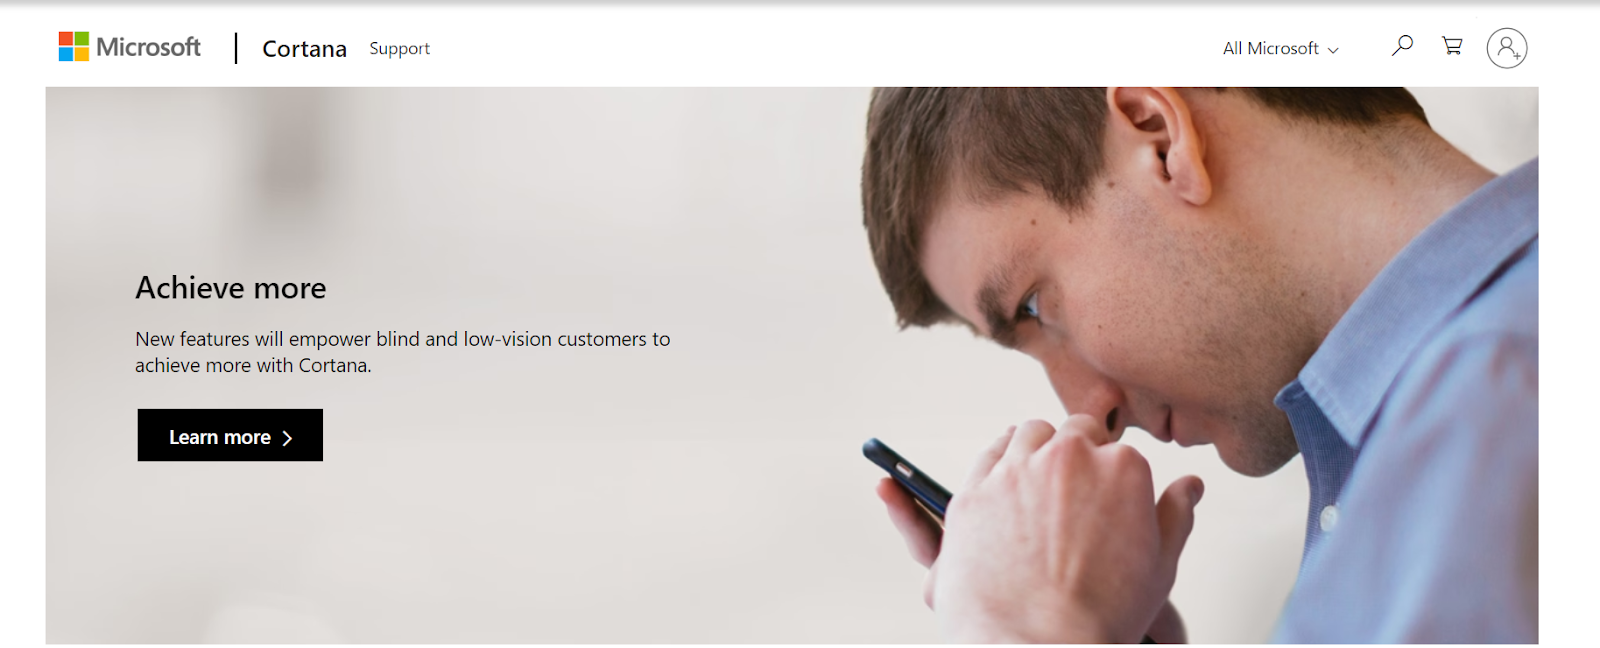The image size is (1600, 648).
Task: Click the word Cortana in banner paragraph
Action: click(334, 365)
